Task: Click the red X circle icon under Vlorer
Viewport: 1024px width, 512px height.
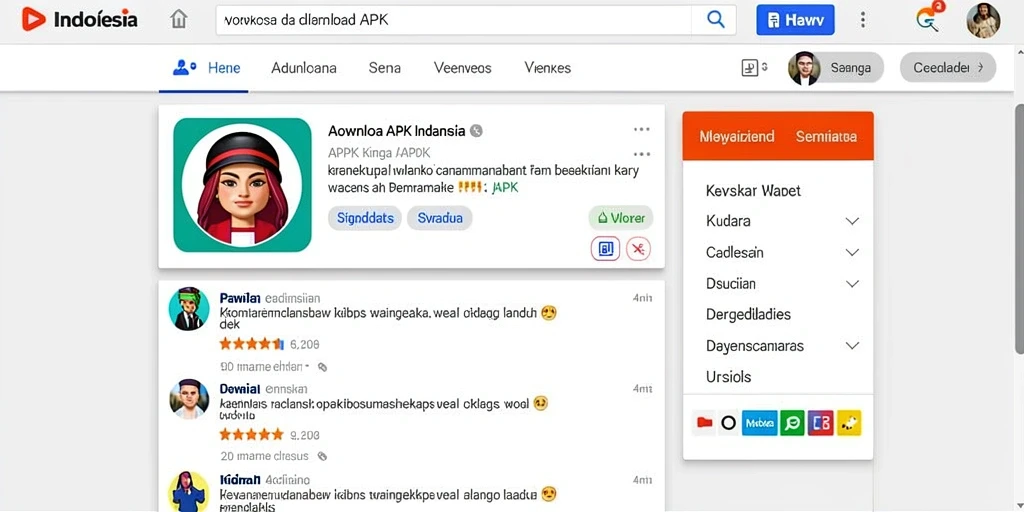Action: pos(638,249)
